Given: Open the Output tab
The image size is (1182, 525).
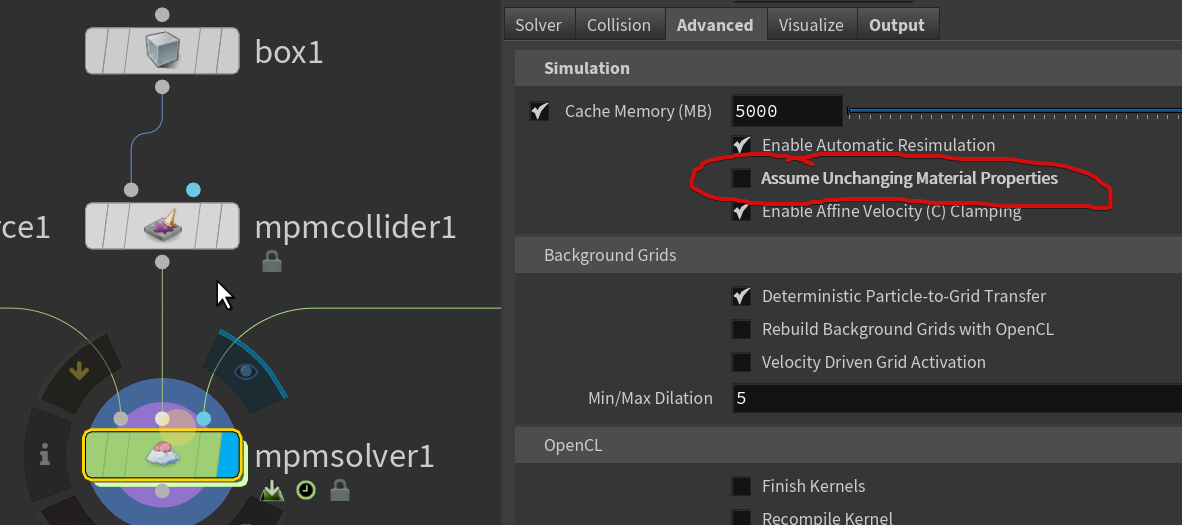Looking at the screenshot, I should [897, 25].
